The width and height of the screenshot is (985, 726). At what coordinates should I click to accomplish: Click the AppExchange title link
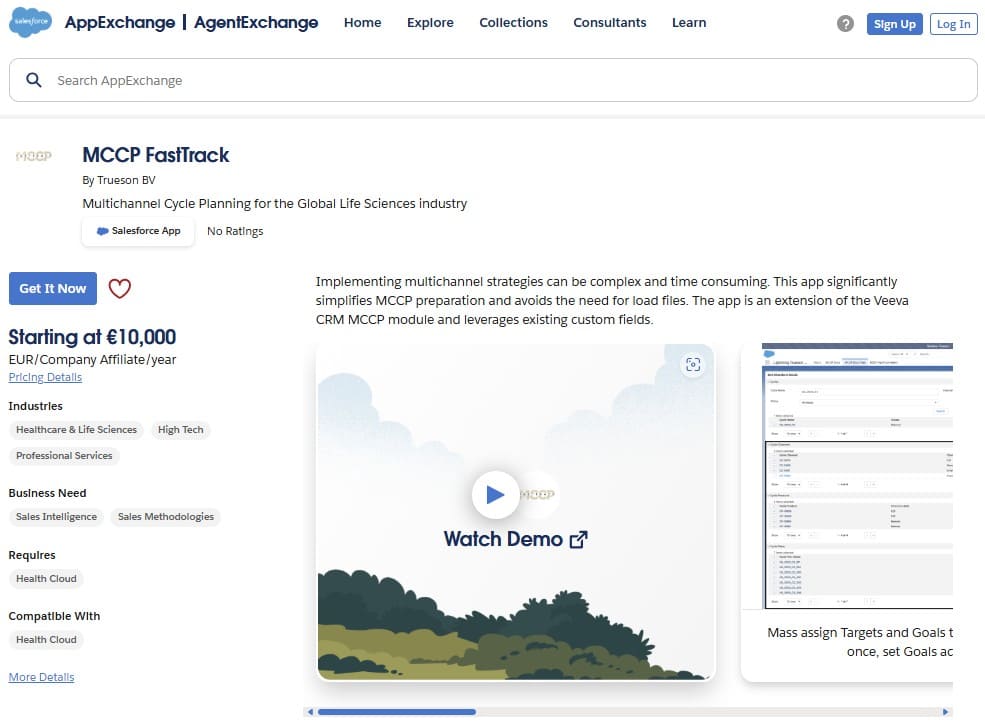[x=120, y=23]
